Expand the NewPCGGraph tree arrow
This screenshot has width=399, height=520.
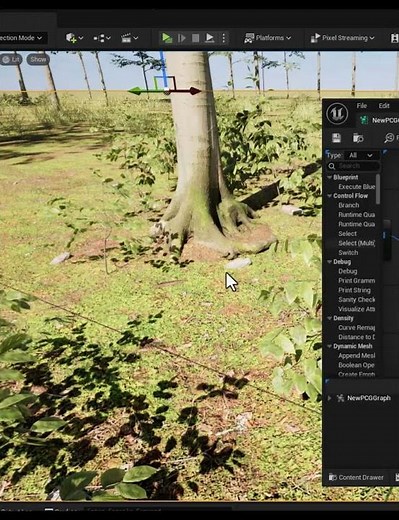coord(329,398)
